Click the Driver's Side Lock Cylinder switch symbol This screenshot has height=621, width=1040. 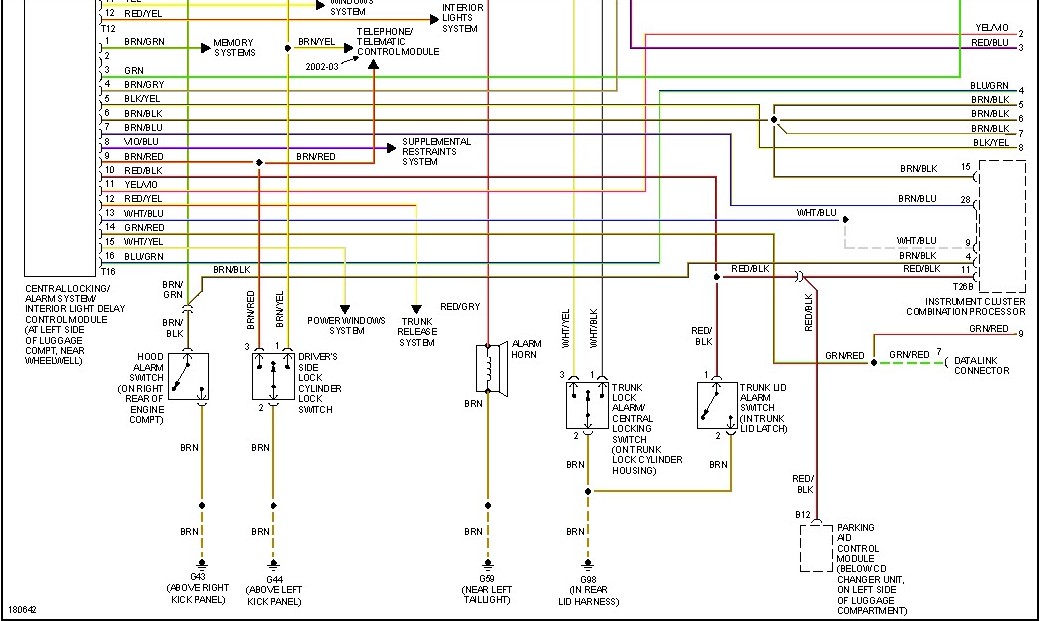pos(273,376)
